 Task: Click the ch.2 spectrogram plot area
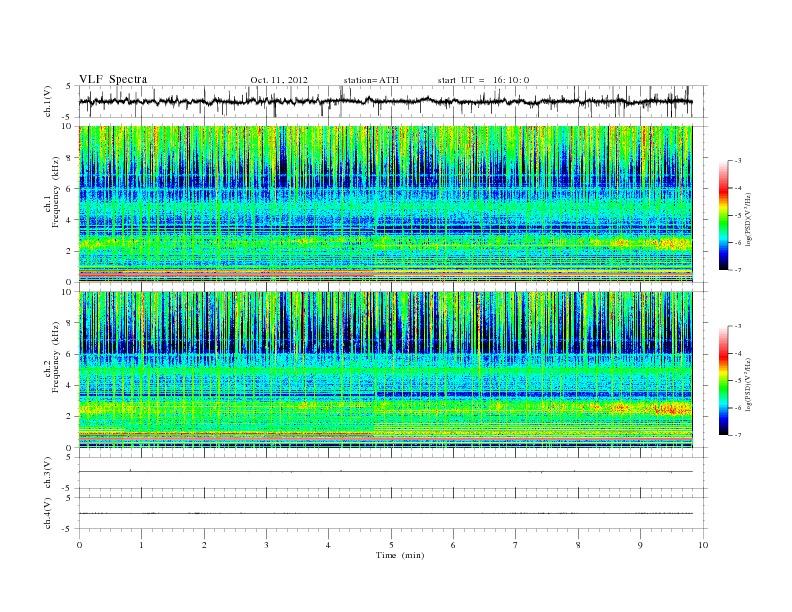[x=385, y=369]
